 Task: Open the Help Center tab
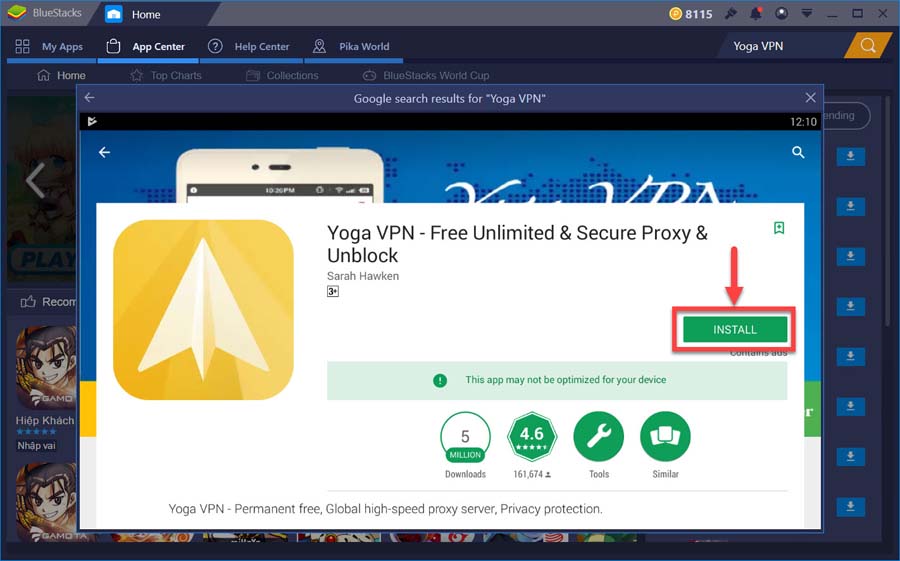coord(249,47)
